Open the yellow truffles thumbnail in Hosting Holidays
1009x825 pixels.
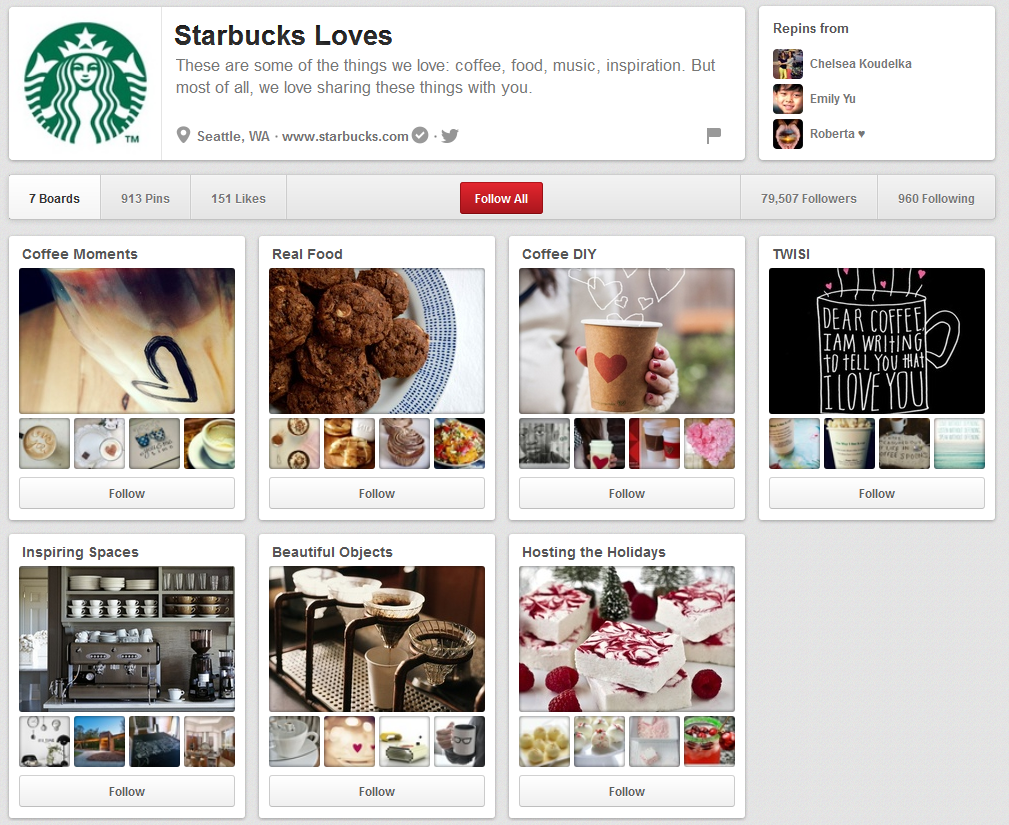(x=544, y=741)
